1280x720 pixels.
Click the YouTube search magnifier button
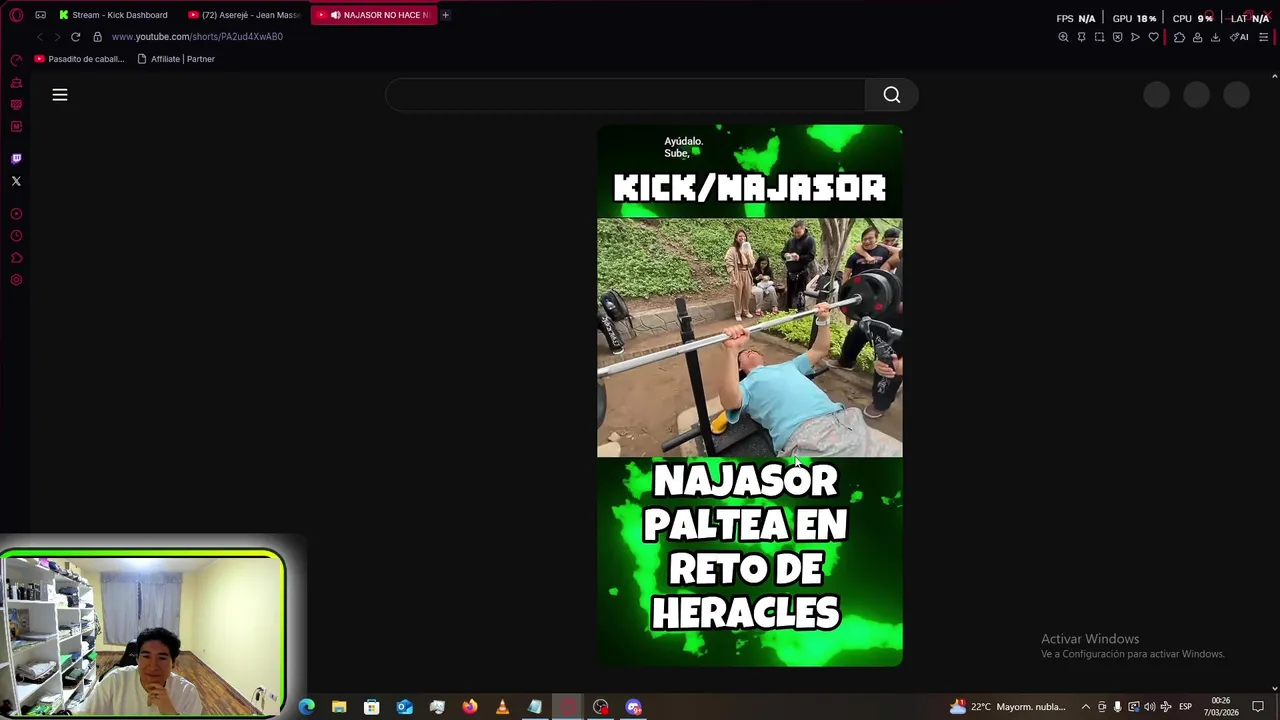(892, 95)
